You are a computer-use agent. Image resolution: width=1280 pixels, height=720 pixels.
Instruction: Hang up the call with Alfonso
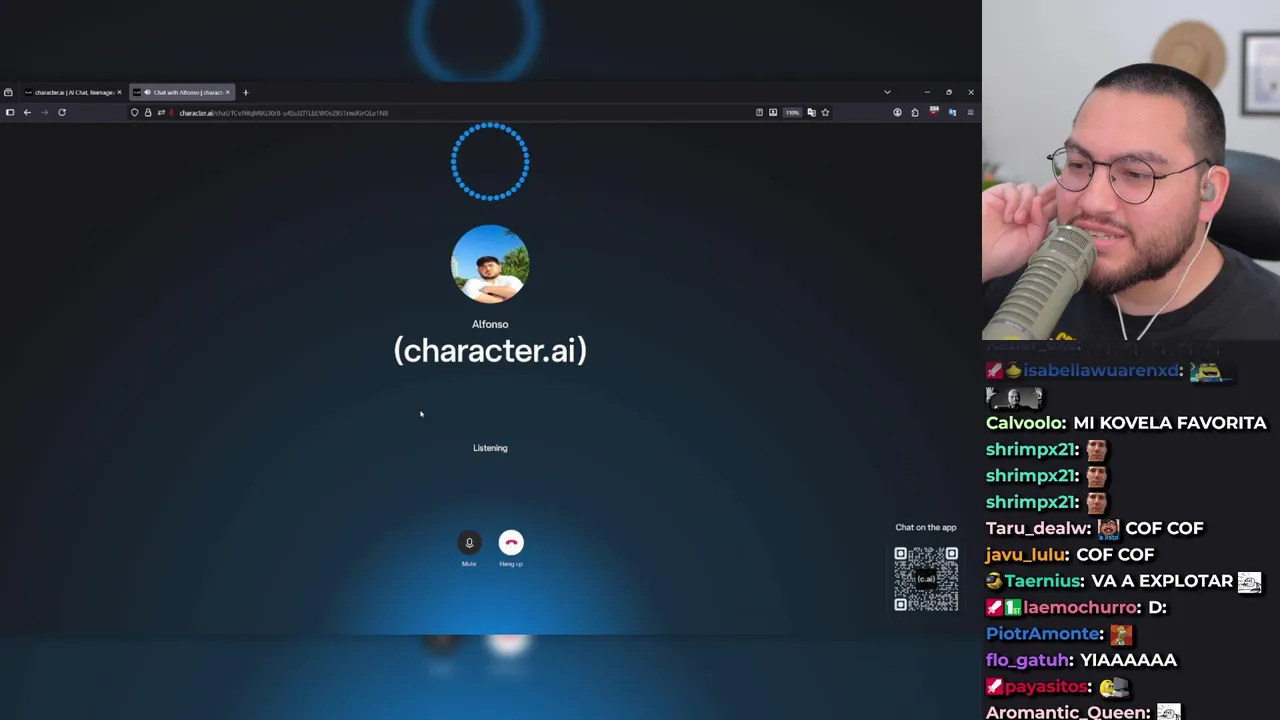[511, 542]
